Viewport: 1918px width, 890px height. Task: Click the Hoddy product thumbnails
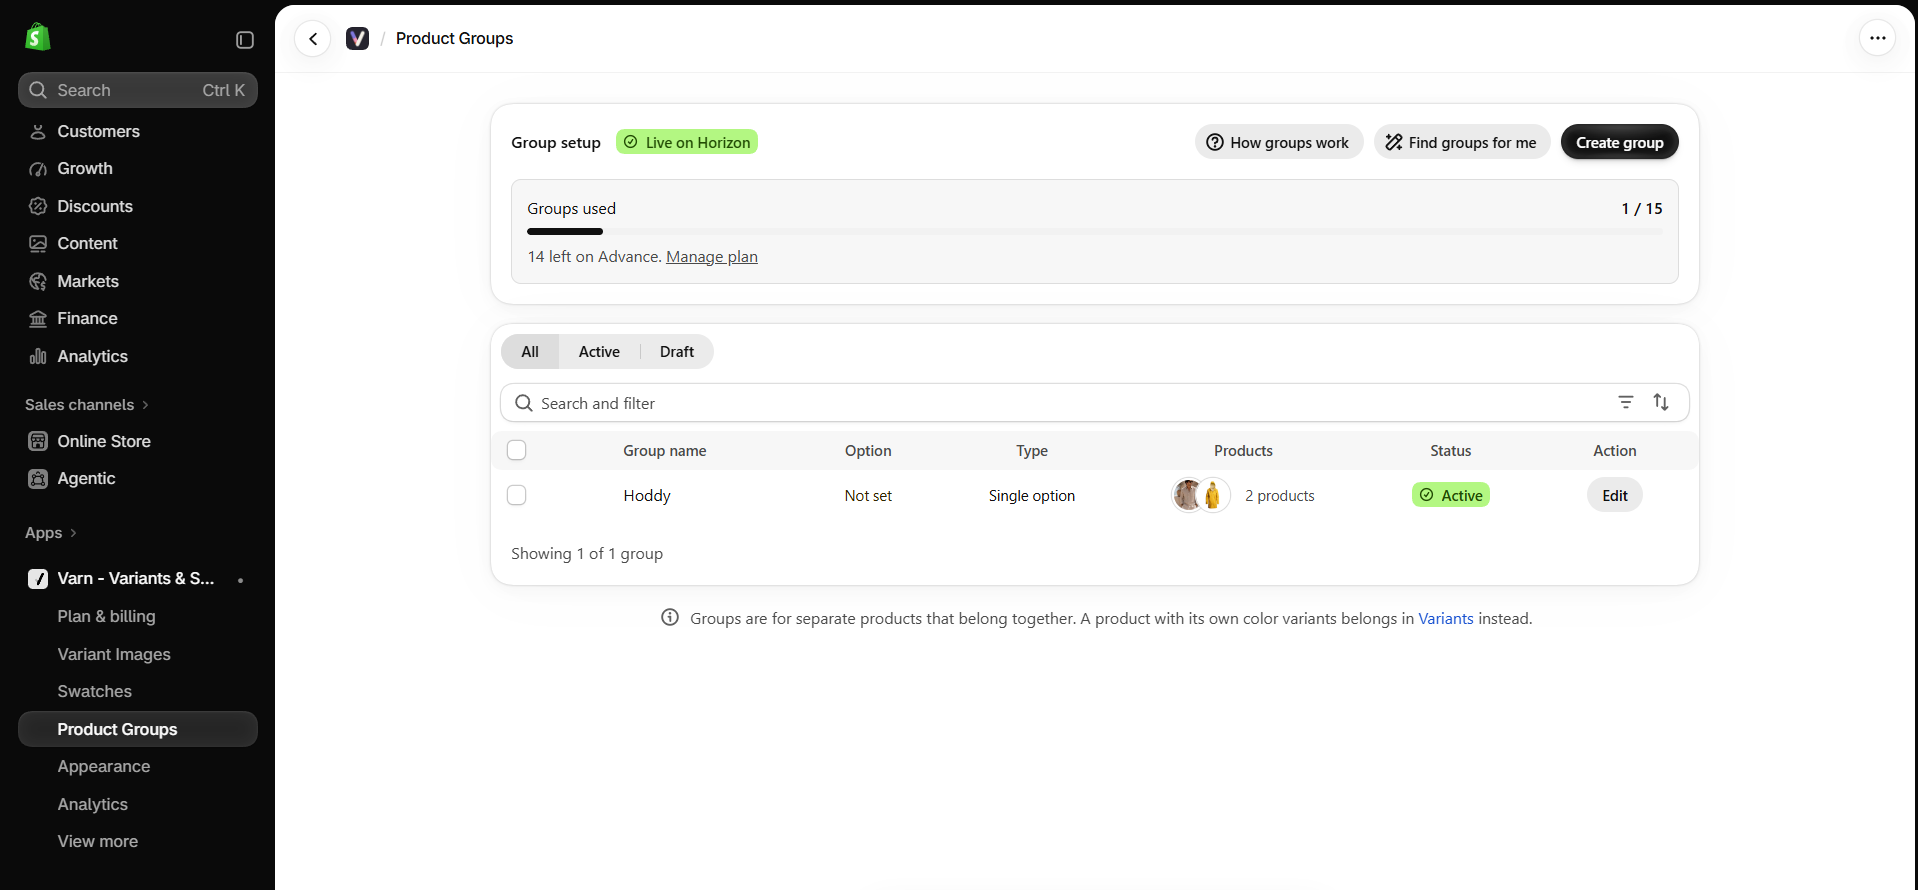(1201, 495)
